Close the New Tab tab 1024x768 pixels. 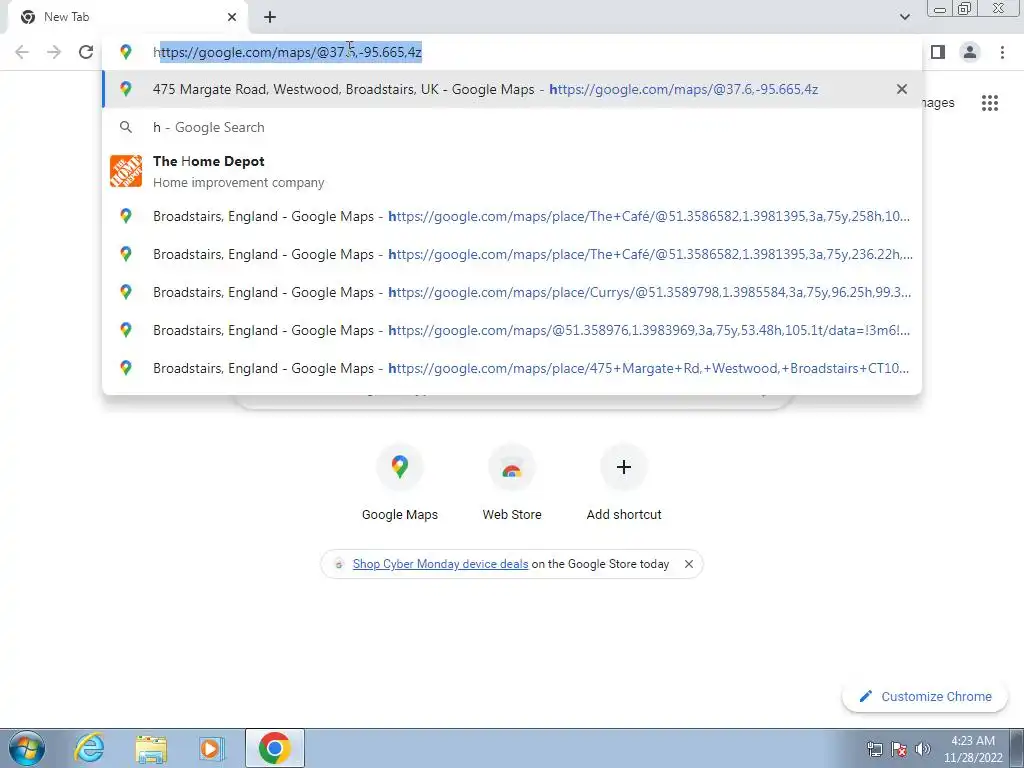point(232,17)
